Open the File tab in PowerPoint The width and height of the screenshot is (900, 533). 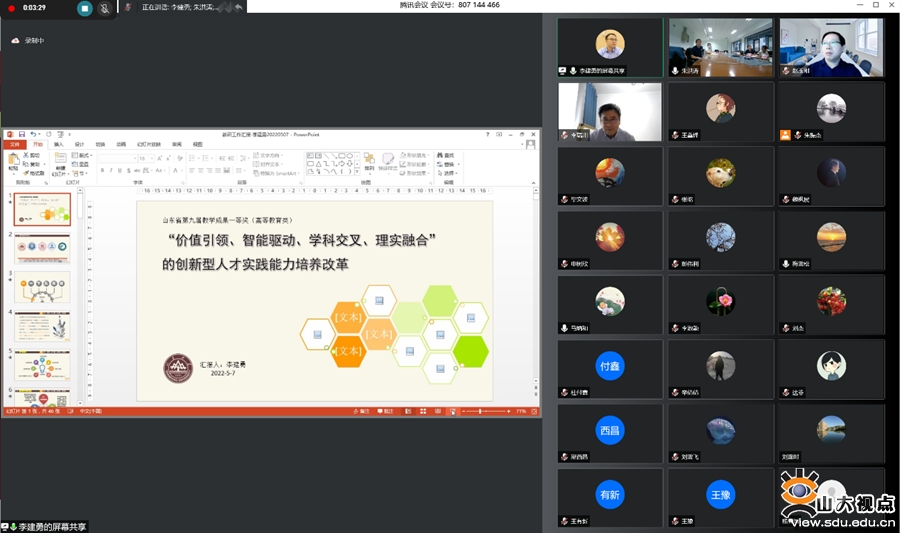pos(14,144)
